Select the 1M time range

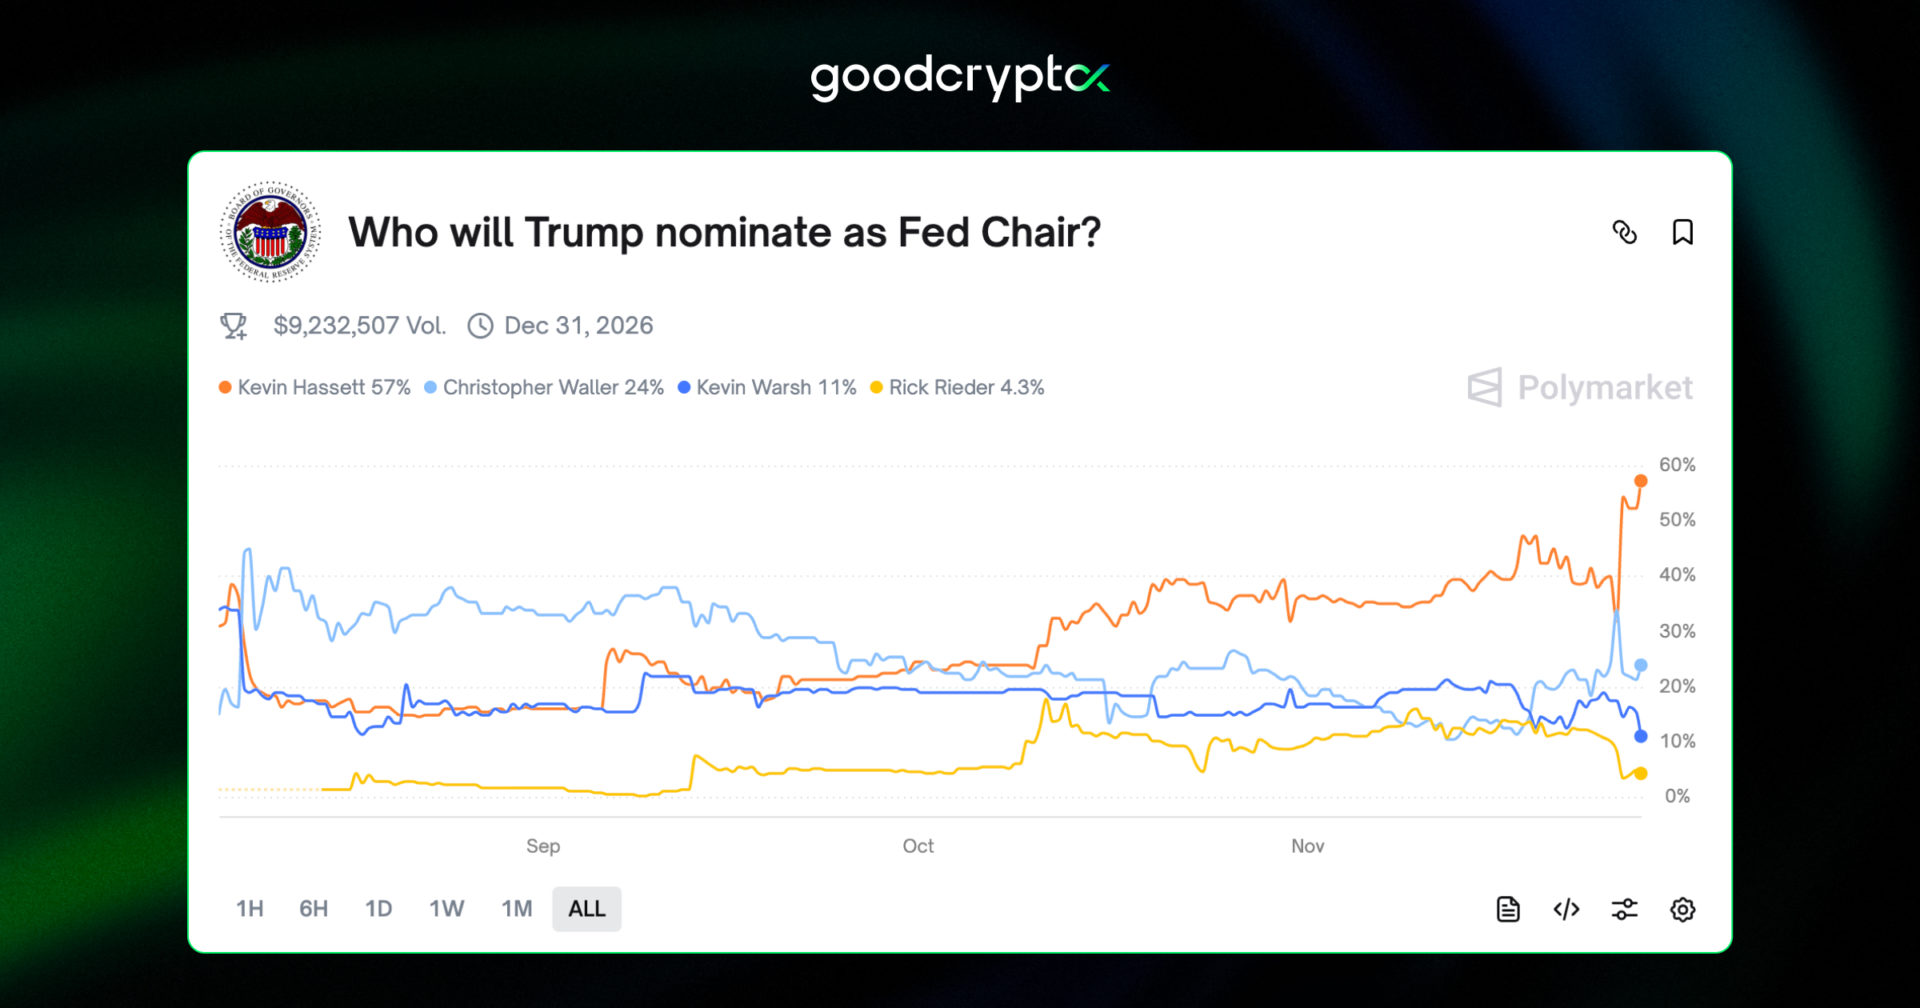(517, 908)
